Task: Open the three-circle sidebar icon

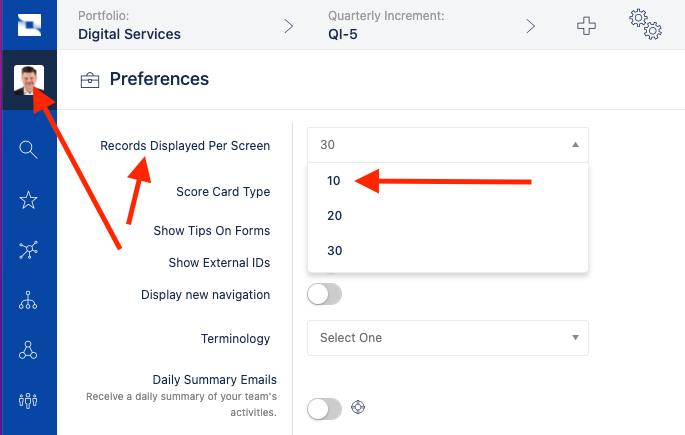Action: point(28,350)
